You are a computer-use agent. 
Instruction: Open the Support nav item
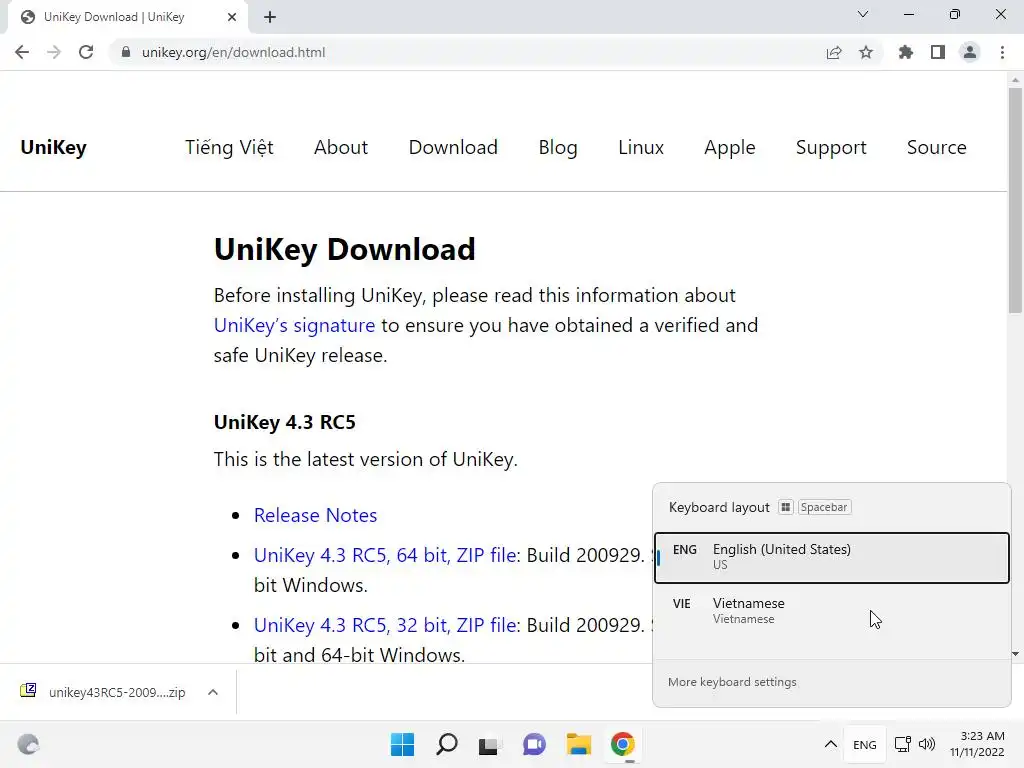click(x=831, y=148)
